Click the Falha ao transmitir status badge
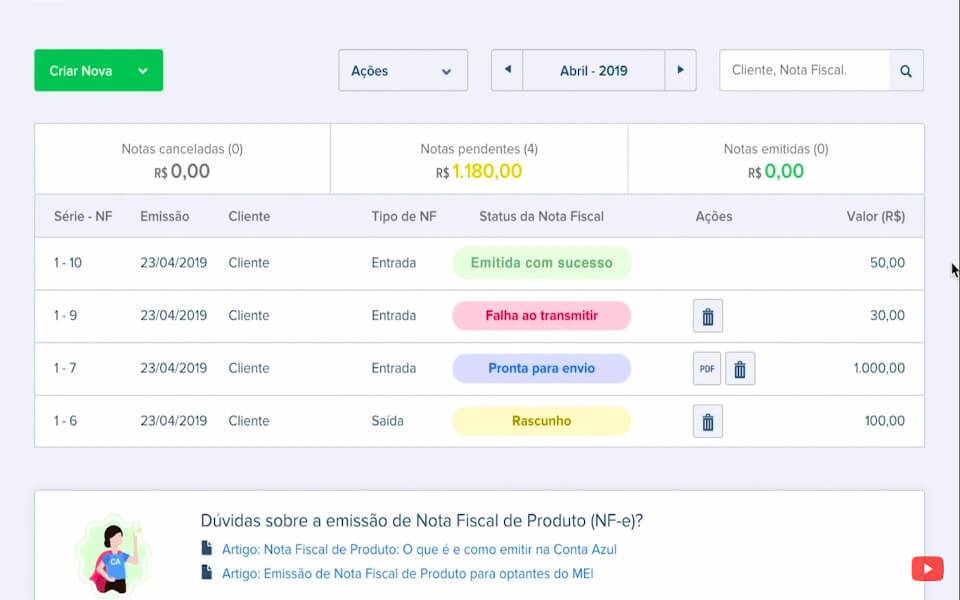960x600 pixels. coord(542,316)
